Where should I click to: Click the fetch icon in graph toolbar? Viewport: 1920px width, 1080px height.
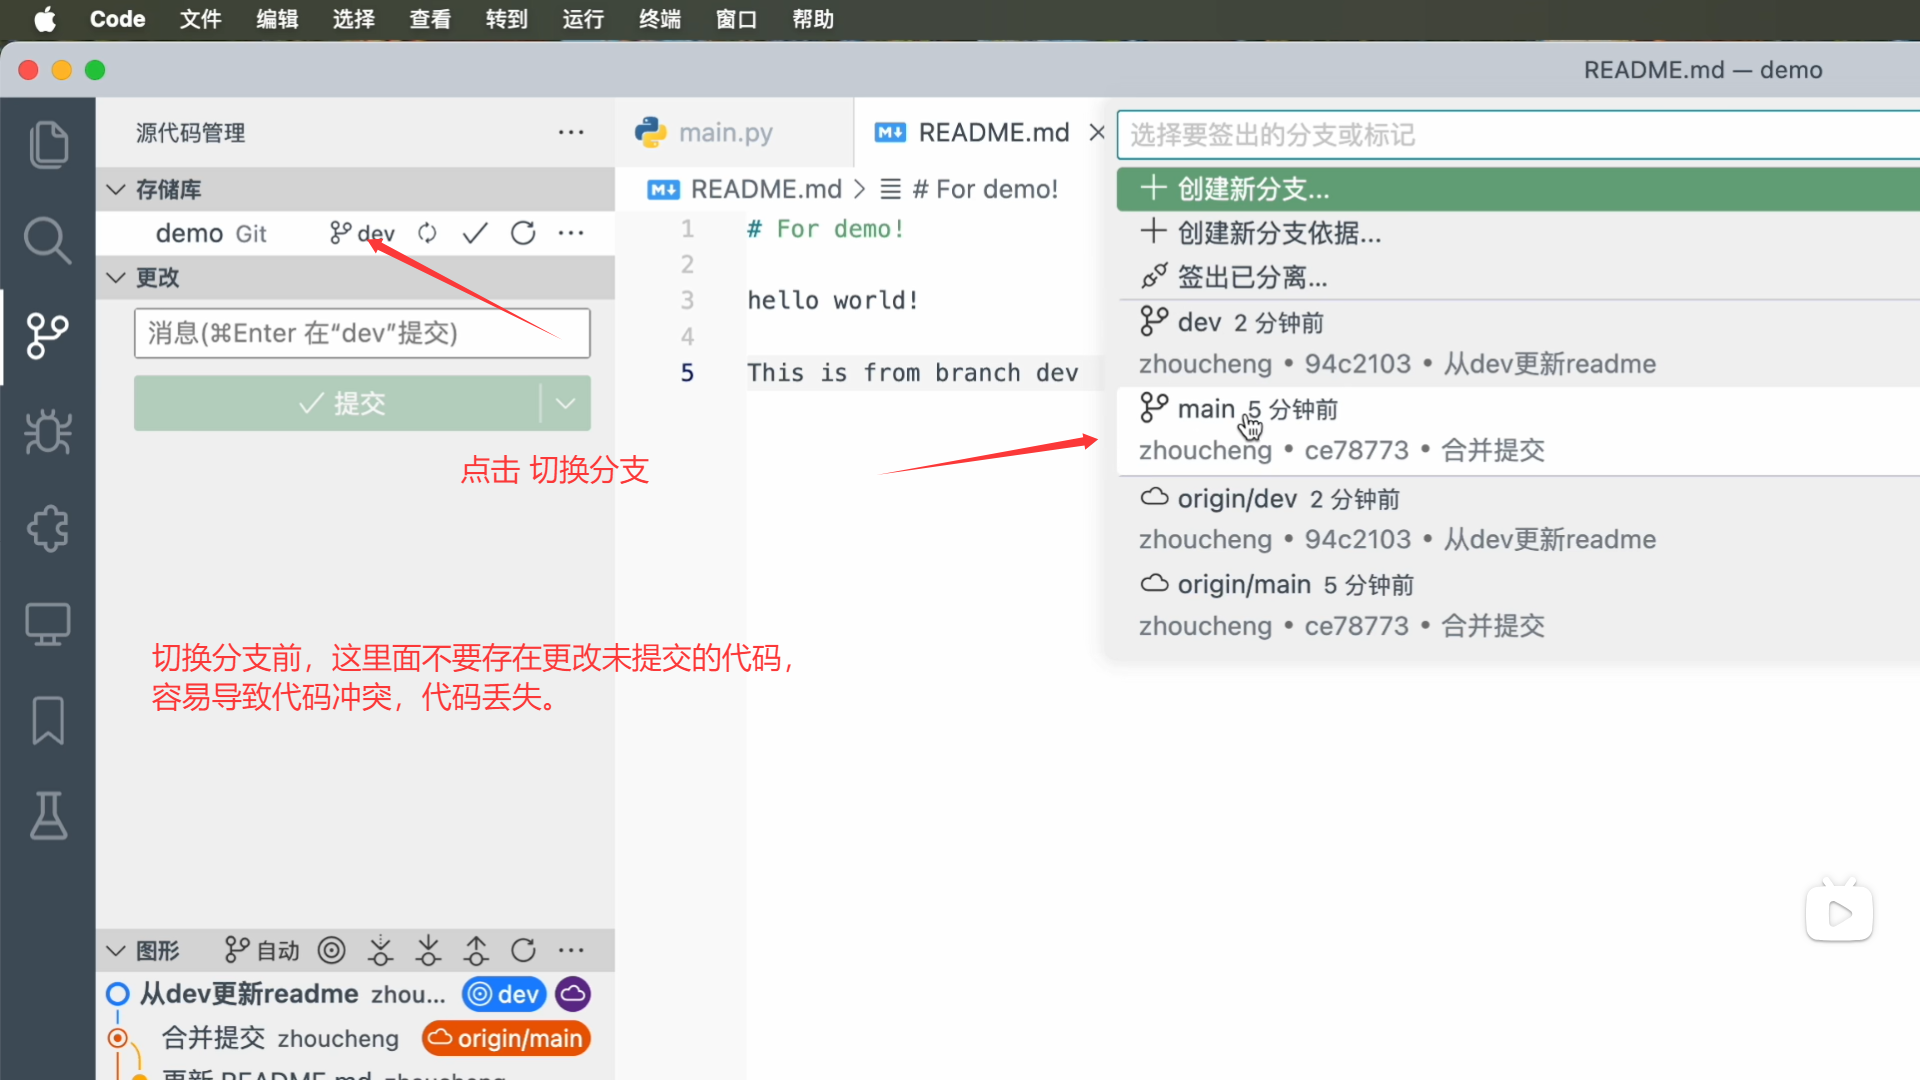pyautogui.click(x=380, y=950)
